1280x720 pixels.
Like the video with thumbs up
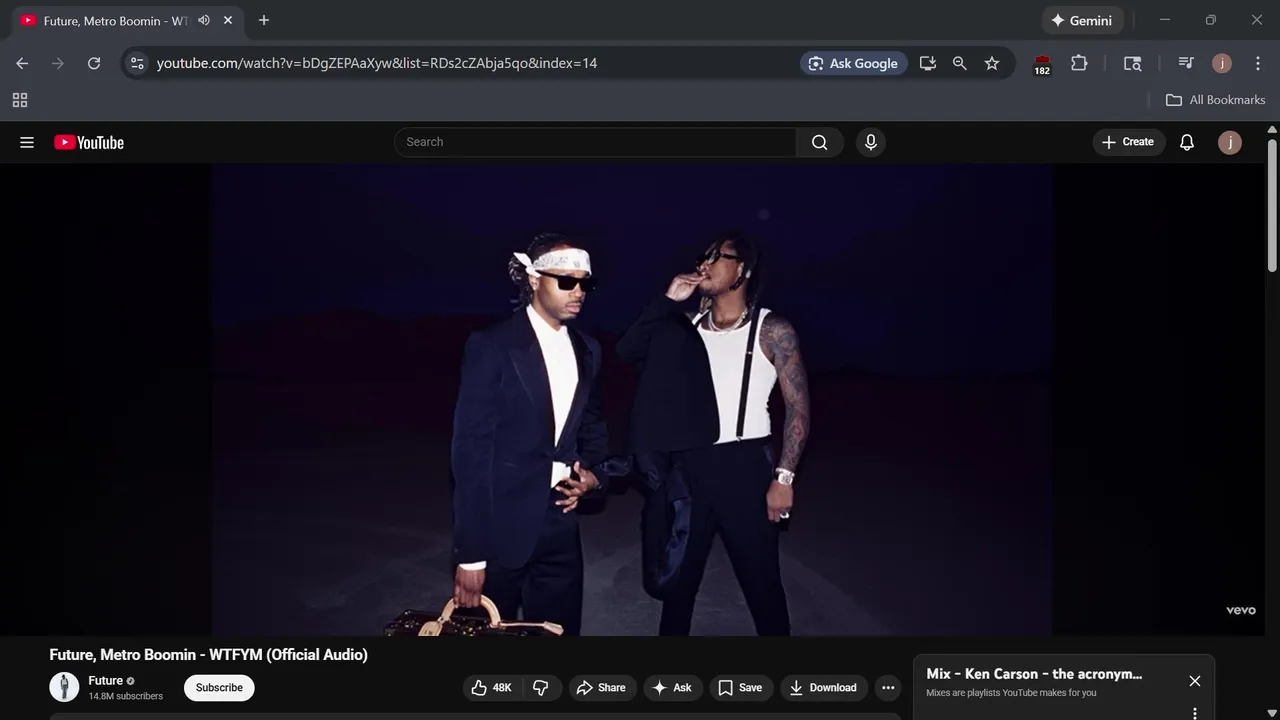tap(491, 688)
